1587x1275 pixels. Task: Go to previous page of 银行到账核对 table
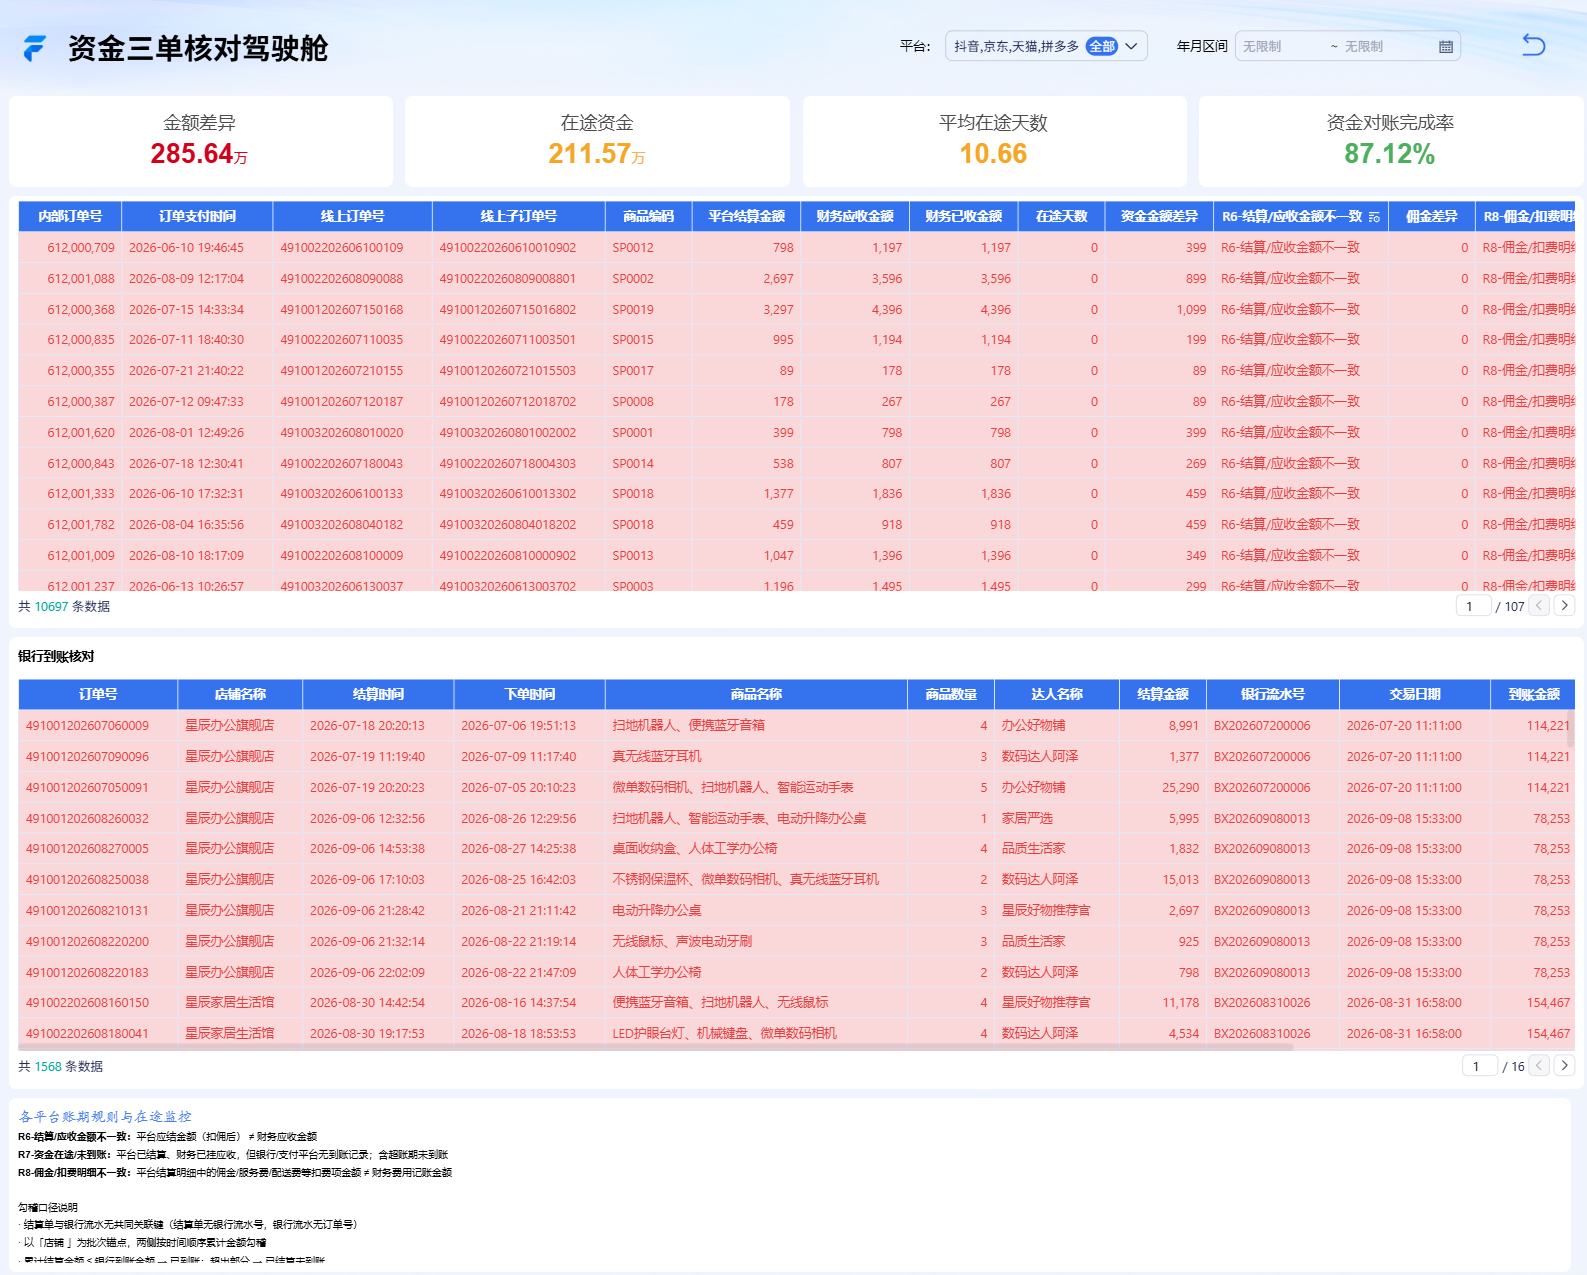point(1540,1066)
